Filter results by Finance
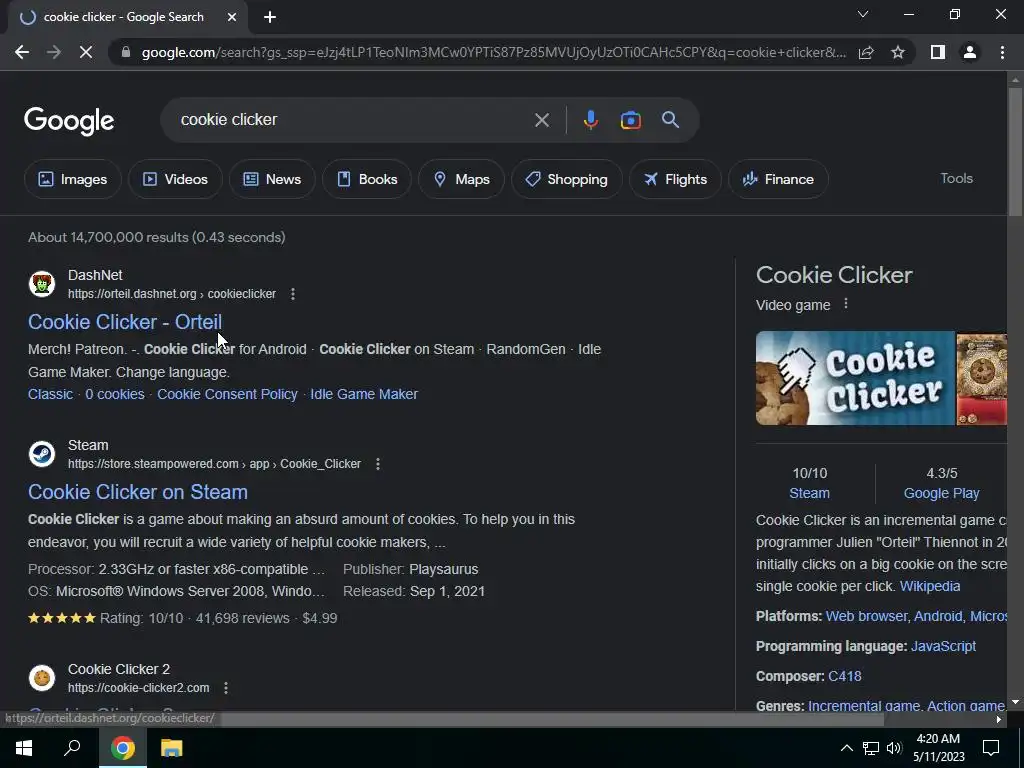This screenshot has height=768, width=1024. pyautogui.click(x=778, y=179)
